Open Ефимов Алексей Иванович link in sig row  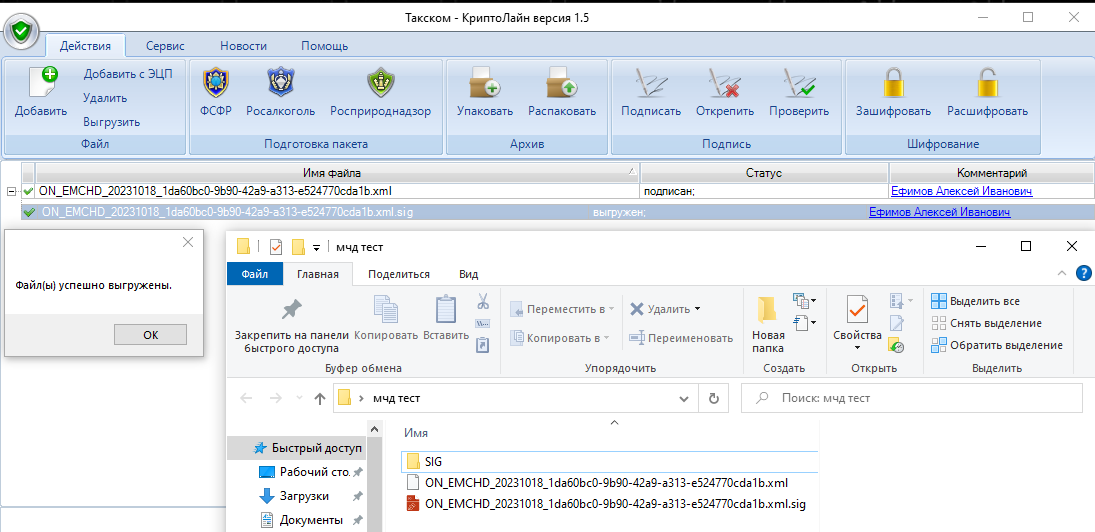point(939,212)
